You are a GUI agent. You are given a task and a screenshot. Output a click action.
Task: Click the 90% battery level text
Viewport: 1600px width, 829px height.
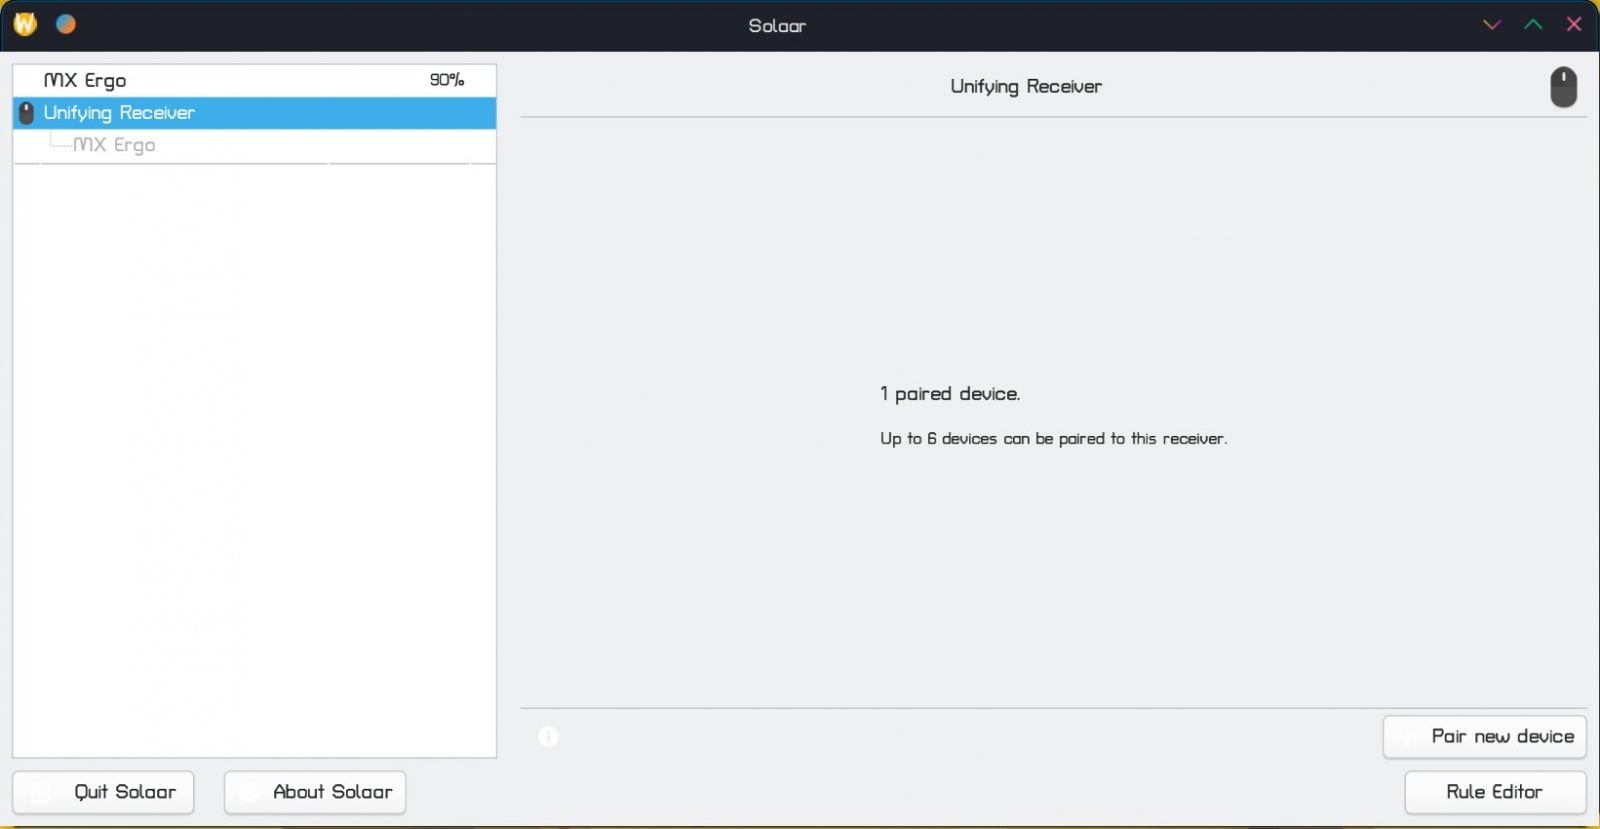(x=447, y=80)
